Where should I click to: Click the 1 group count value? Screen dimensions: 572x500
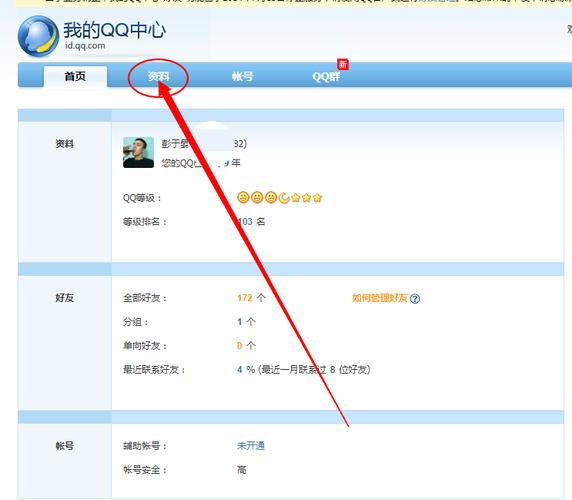point(240,322)
